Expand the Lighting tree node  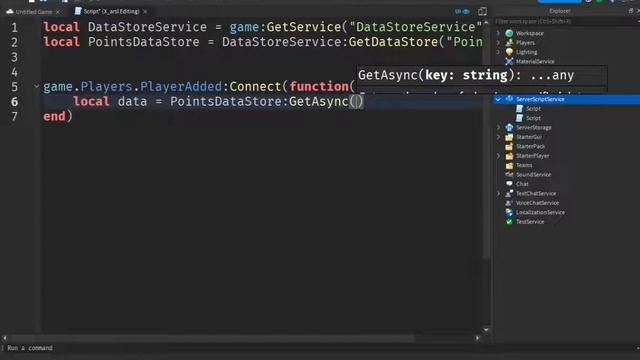pos(498,52)
